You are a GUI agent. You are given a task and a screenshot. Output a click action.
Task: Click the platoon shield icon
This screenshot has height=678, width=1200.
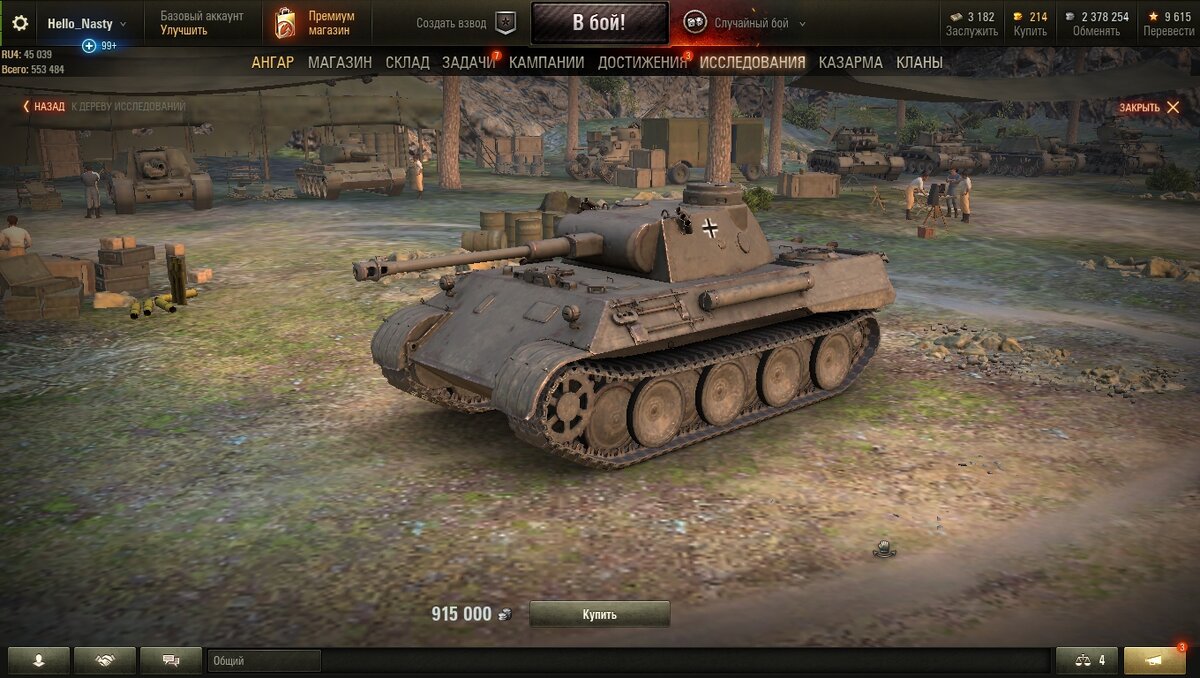(x=506, y=23)
